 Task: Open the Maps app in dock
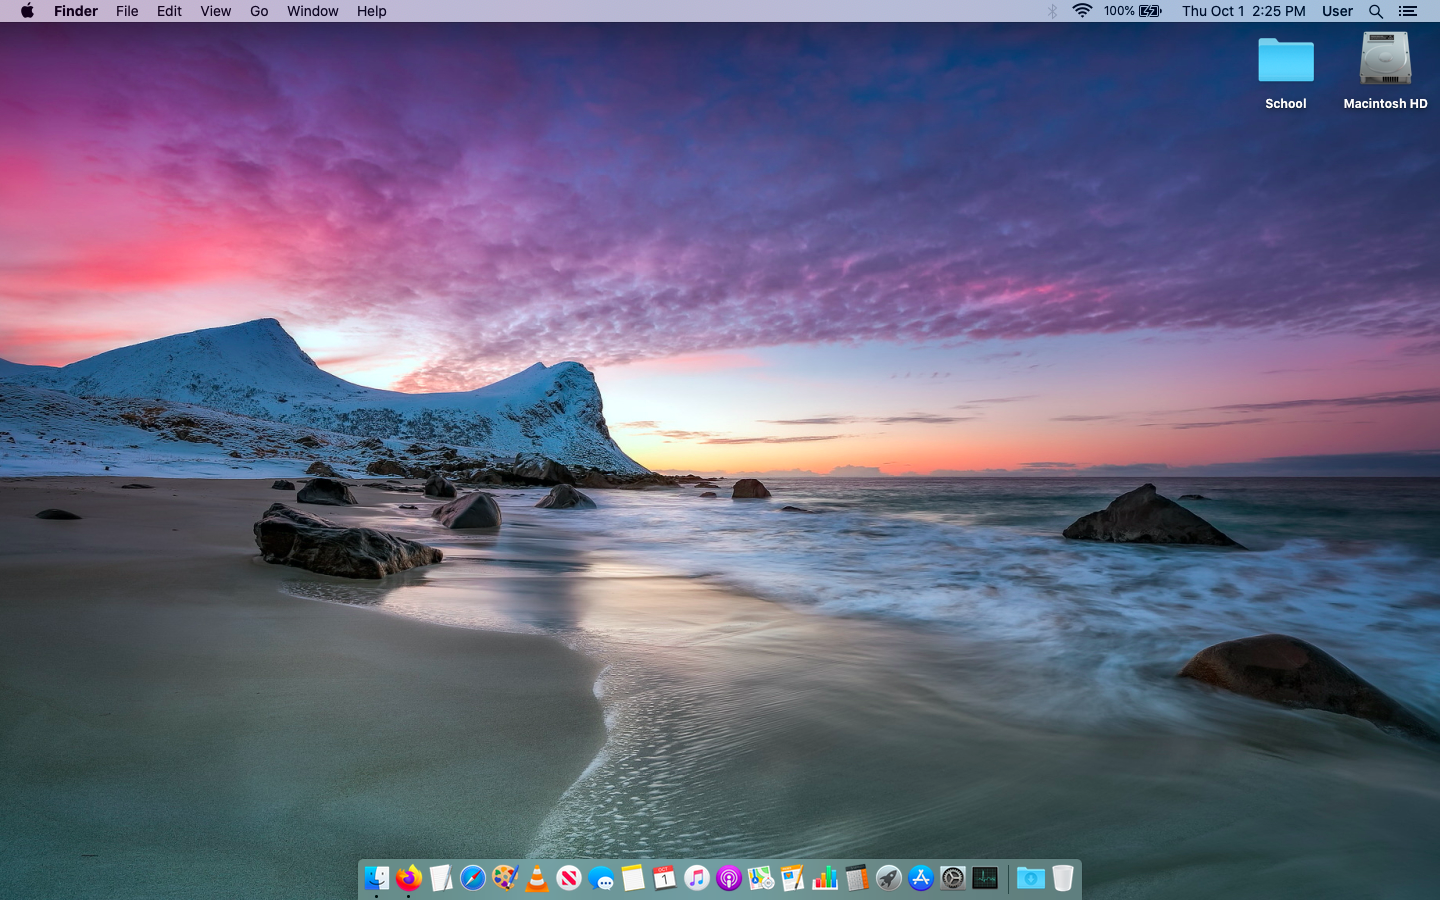(x=761, y=878)
